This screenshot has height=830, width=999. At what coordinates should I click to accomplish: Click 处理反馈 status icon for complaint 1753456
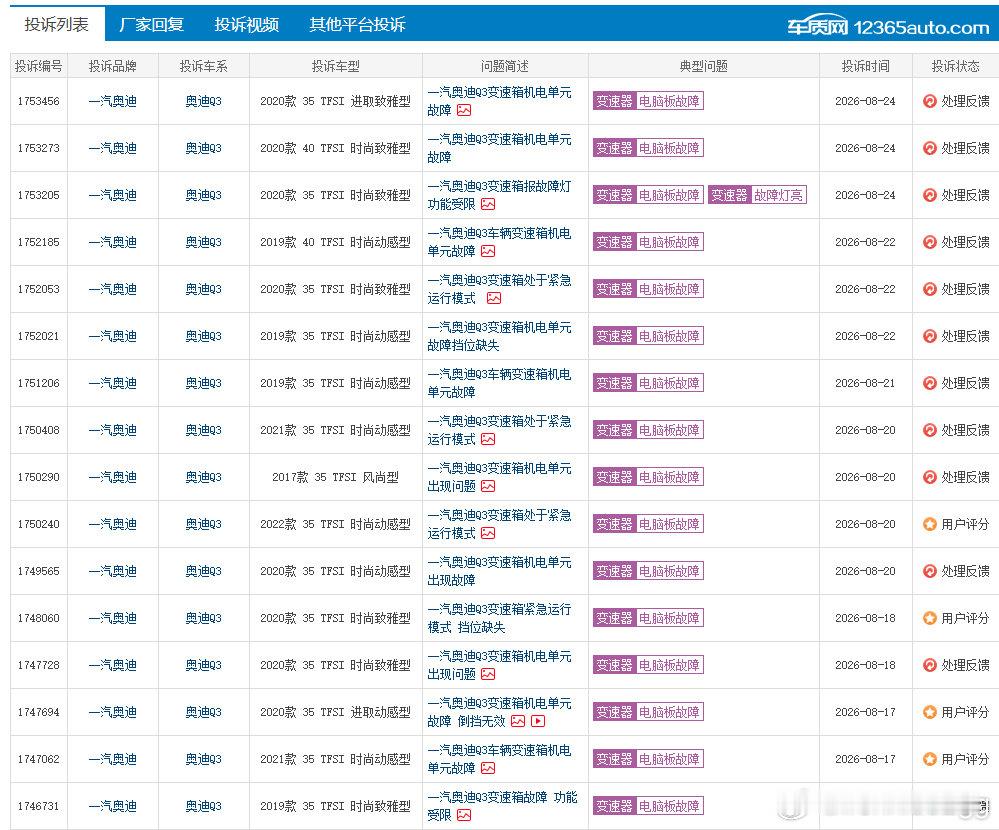point(930,101)
